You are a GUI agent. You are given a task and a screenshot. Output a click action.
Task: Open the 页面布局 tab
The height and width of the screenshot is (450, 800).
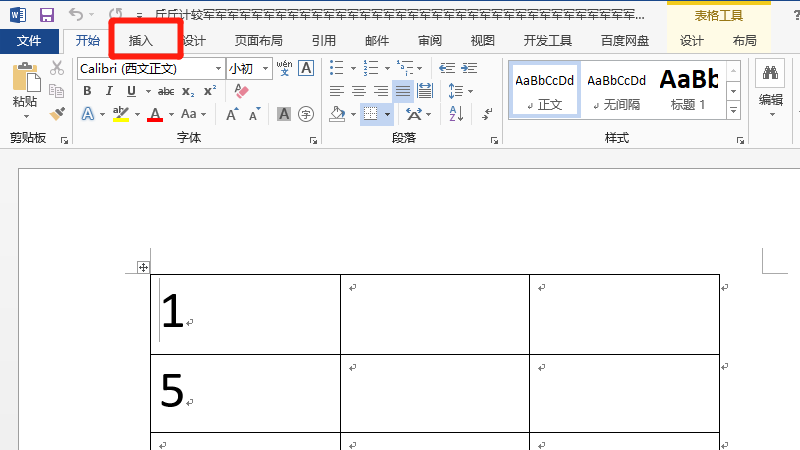258,41
